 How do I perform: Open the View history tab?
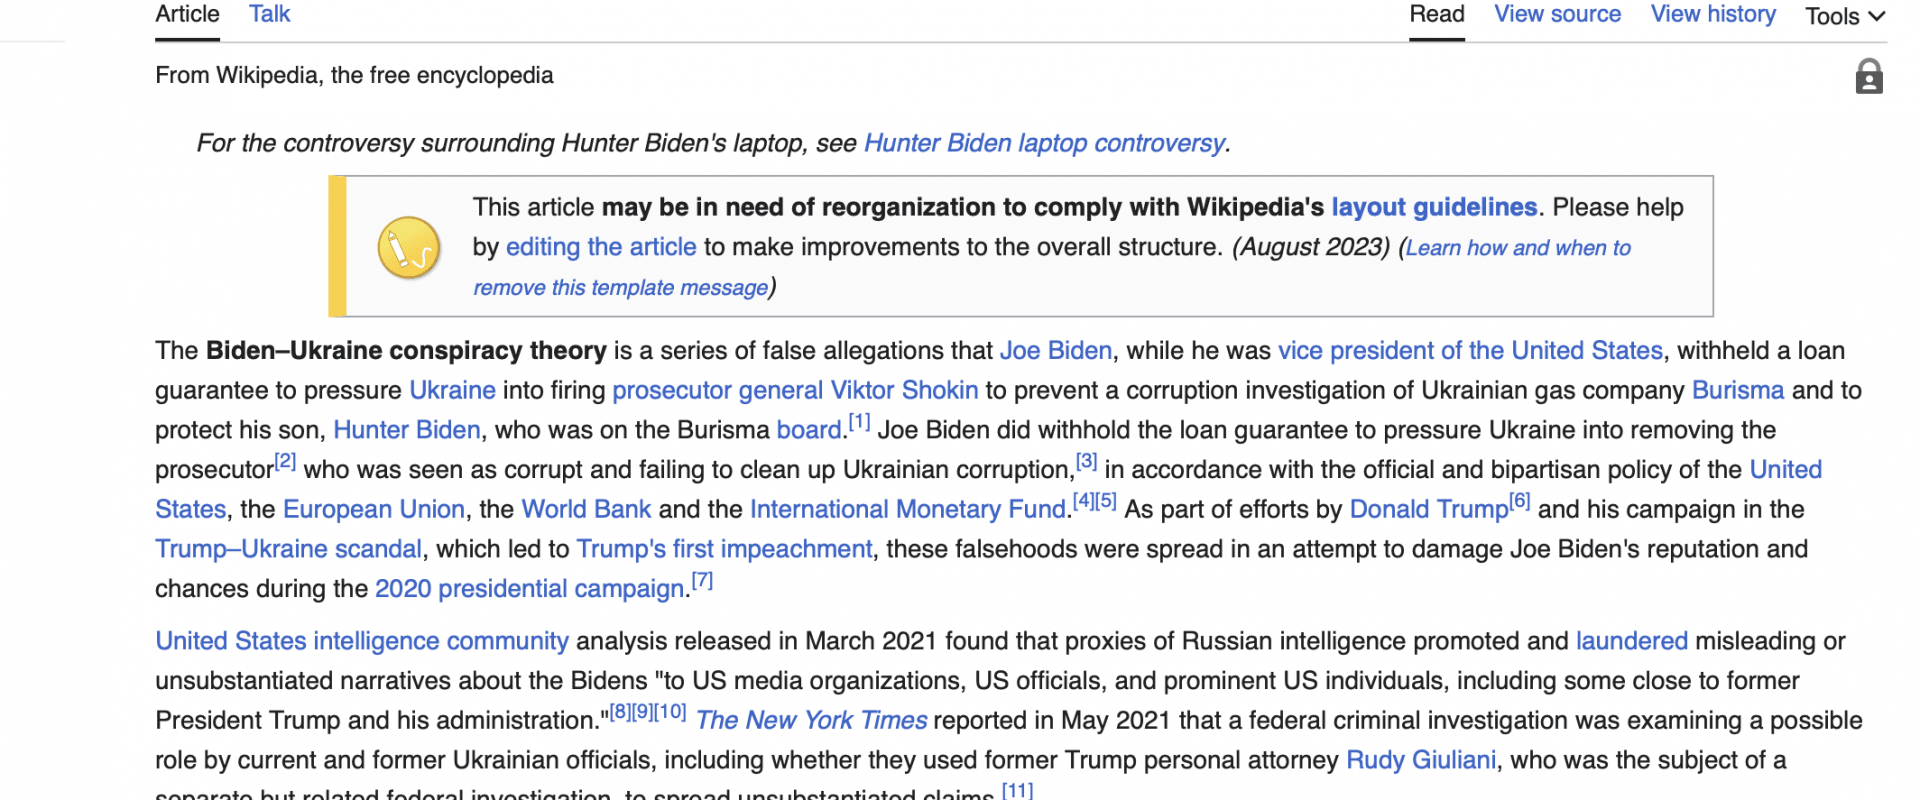1712,14
